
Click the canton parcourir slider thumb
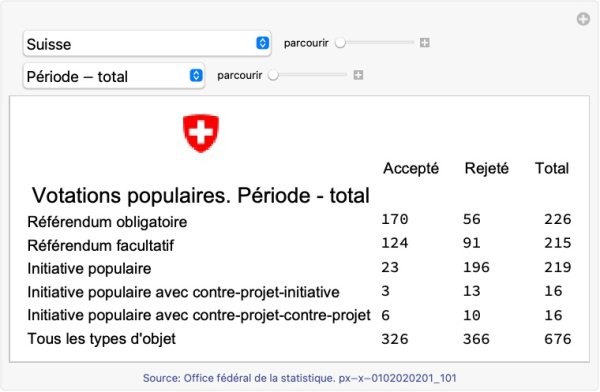340,43
